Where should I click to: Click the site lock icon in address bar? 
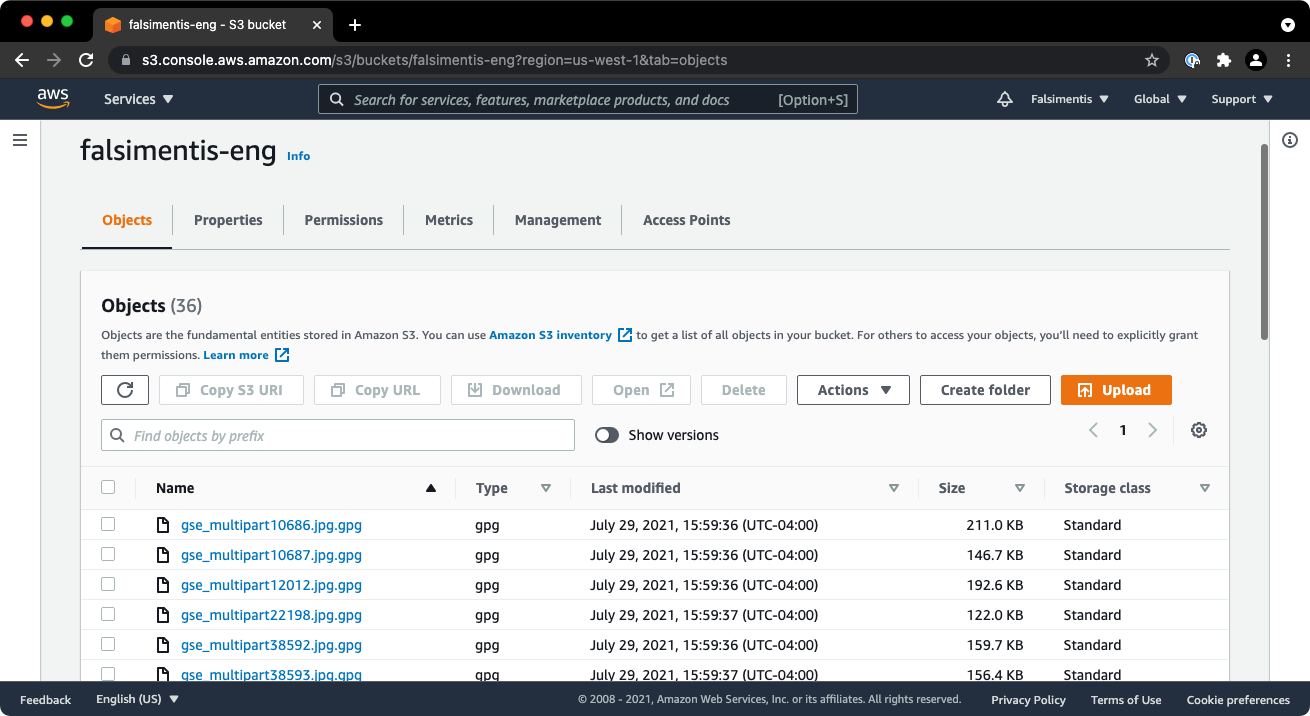coord(125,60)
